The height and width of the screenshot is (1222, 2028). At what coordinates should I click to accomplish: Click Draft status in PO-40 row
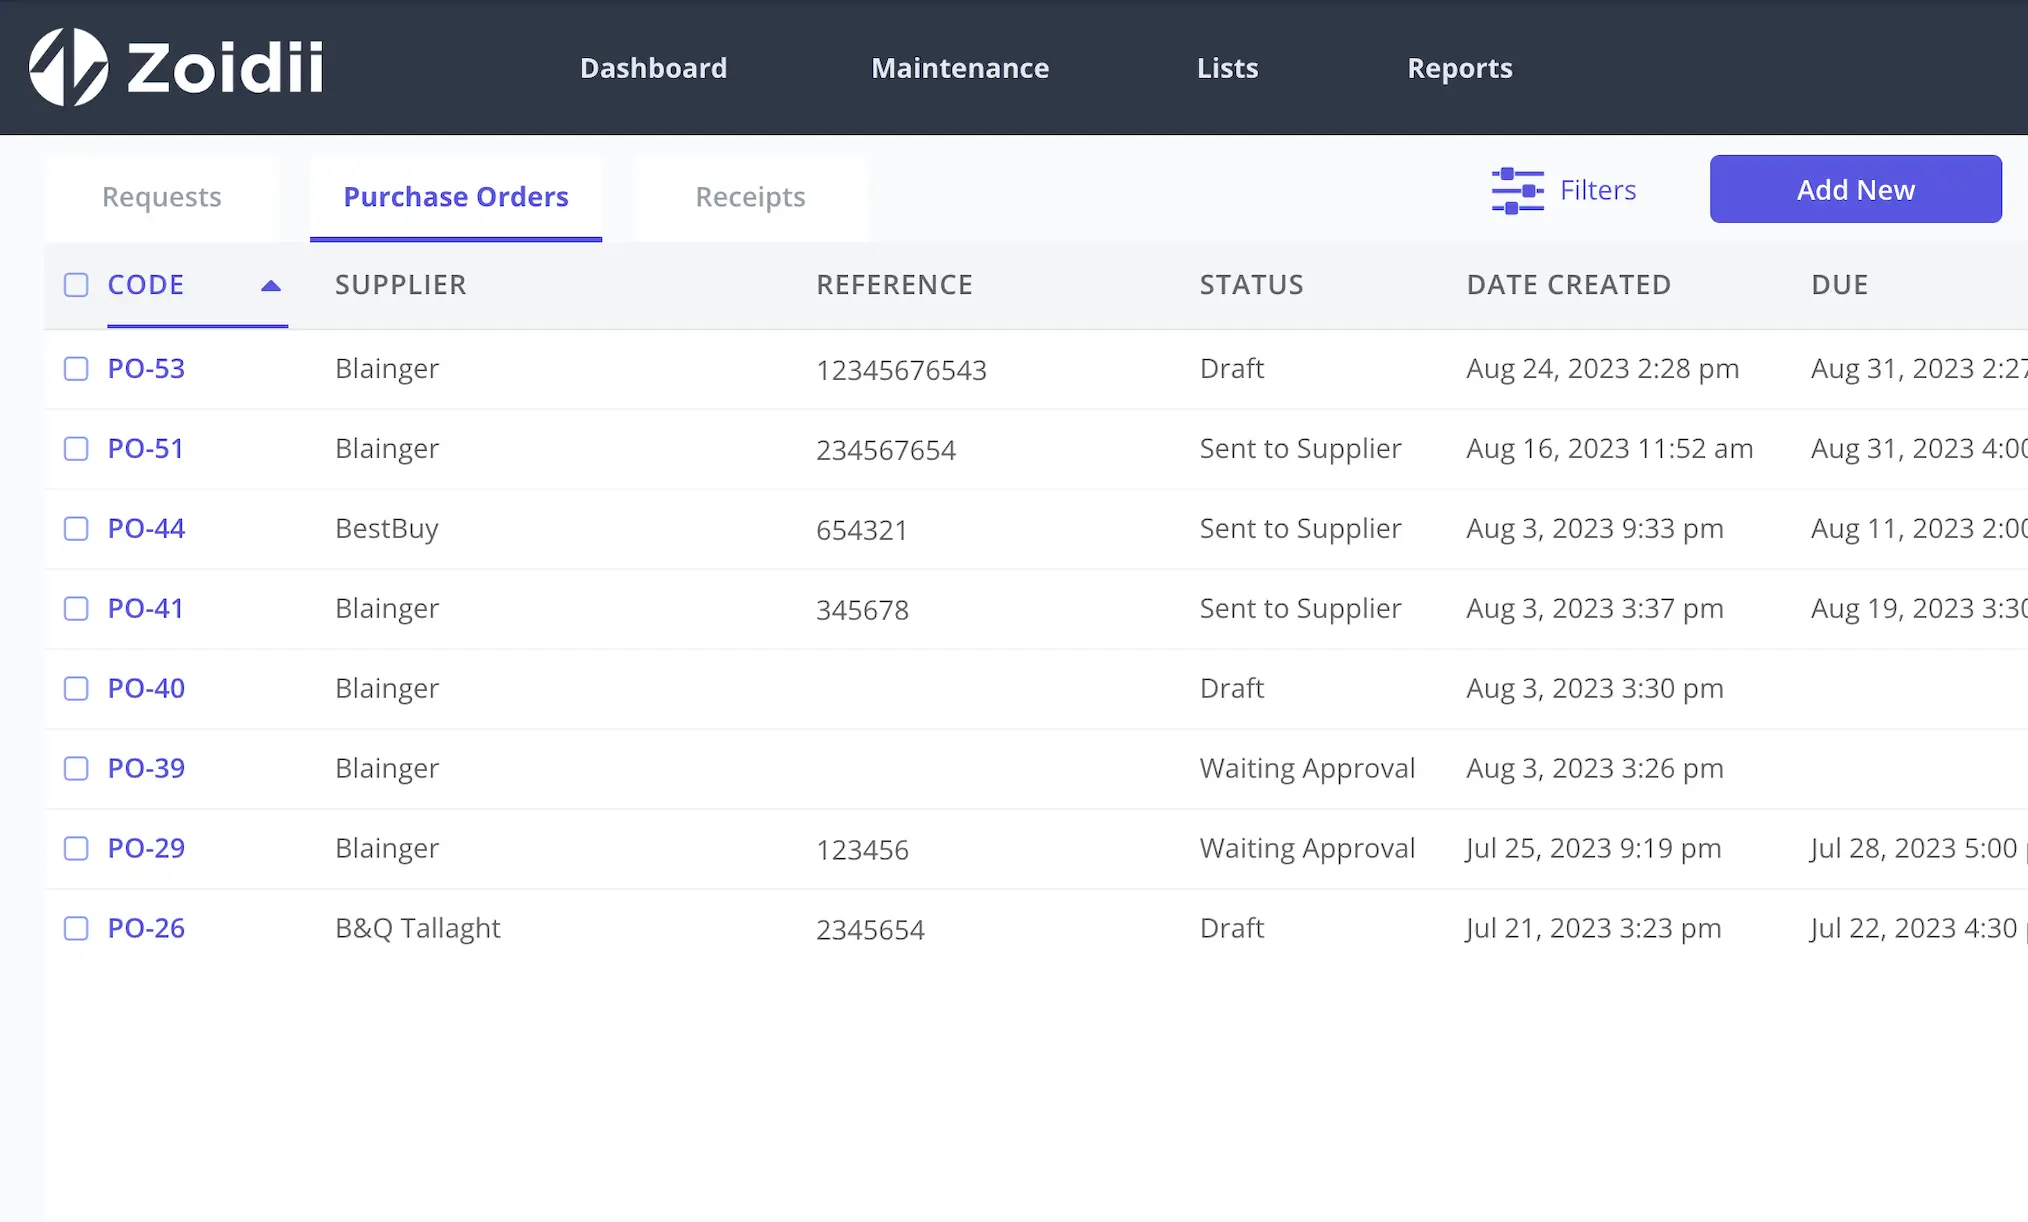point(1232,689)
